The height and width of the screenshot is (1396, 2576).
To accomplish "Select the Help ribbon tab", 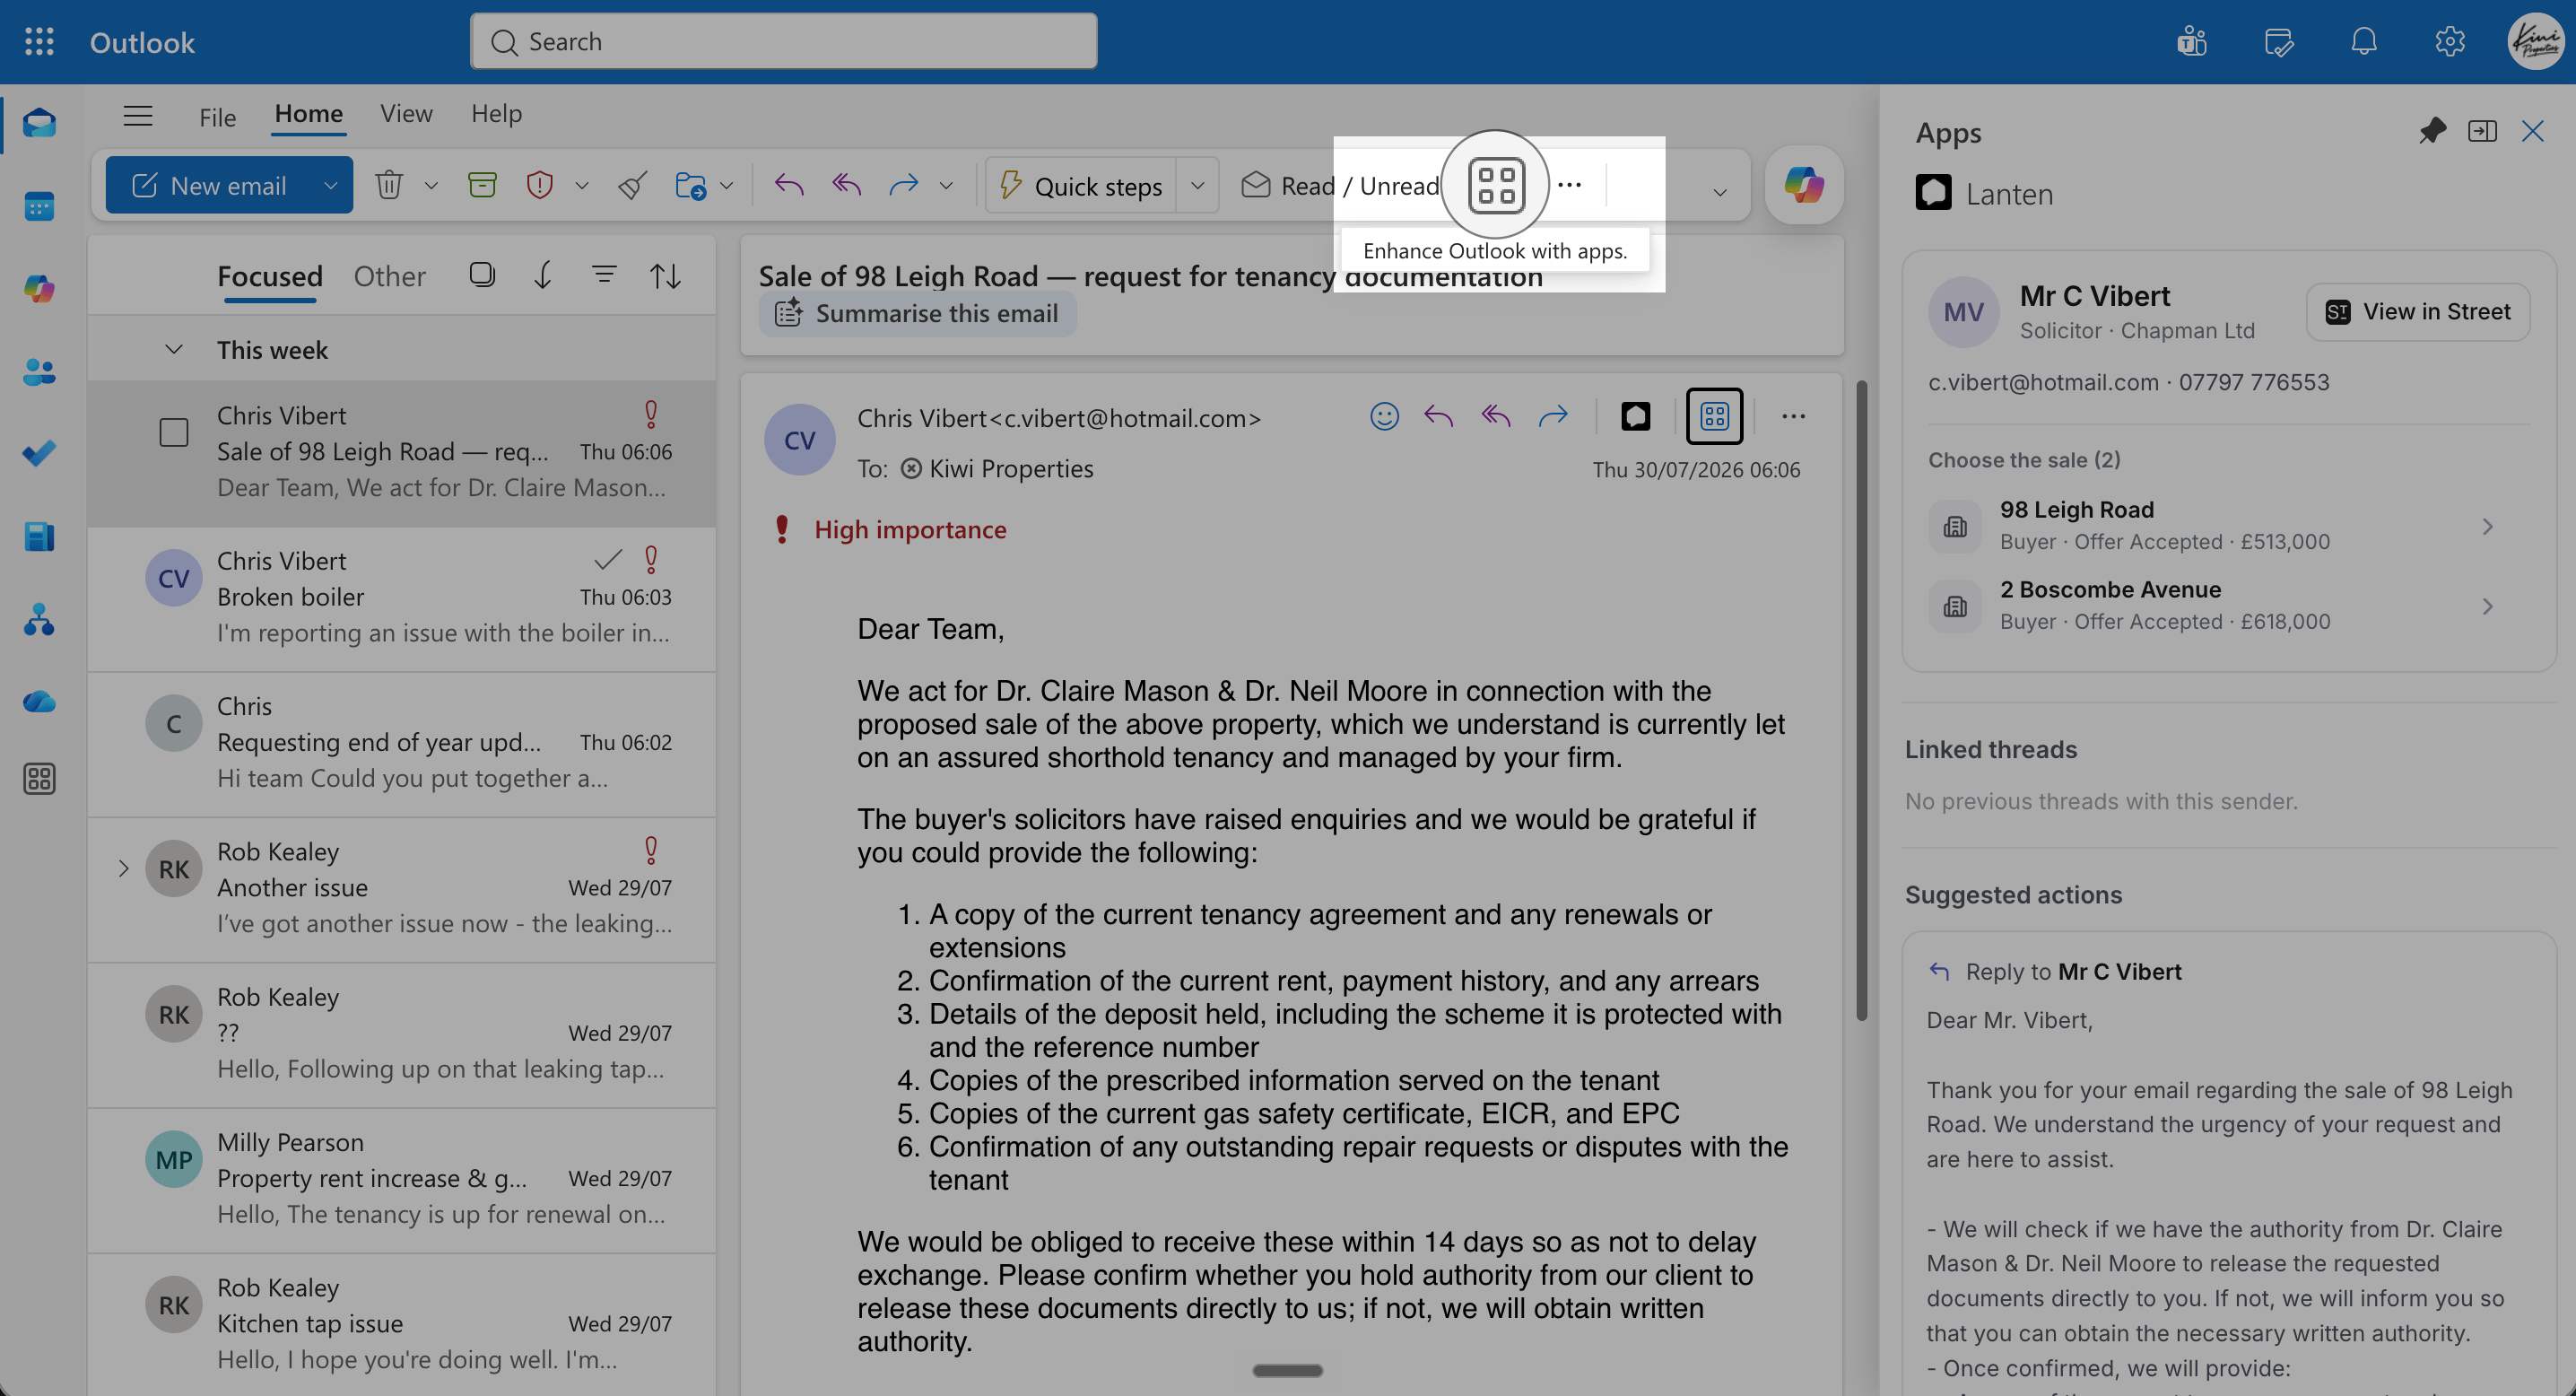I will (497, 114).
